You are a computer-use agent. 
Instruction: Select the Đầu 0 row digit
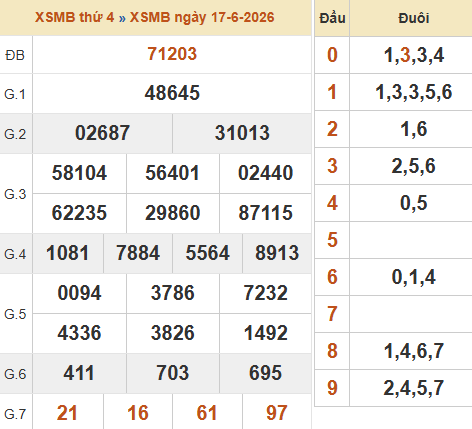[x=332, y=55]
